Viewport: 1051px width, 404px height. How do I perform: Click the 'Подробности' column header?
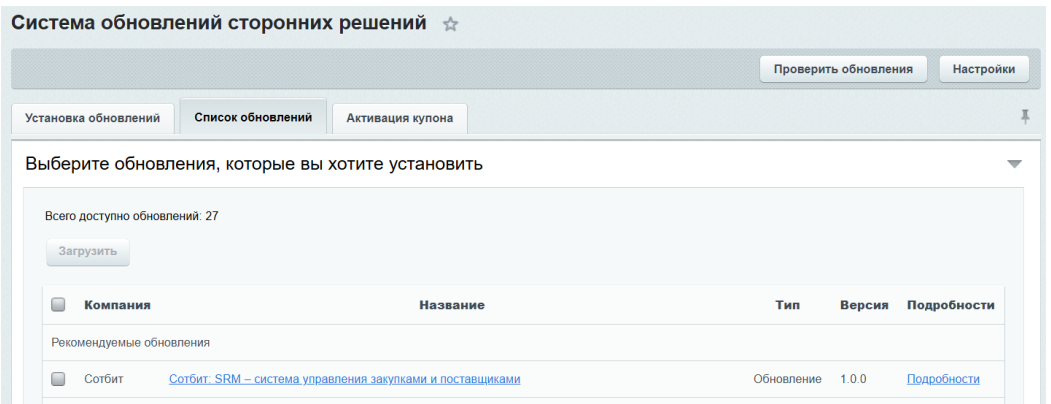[950, 306]
